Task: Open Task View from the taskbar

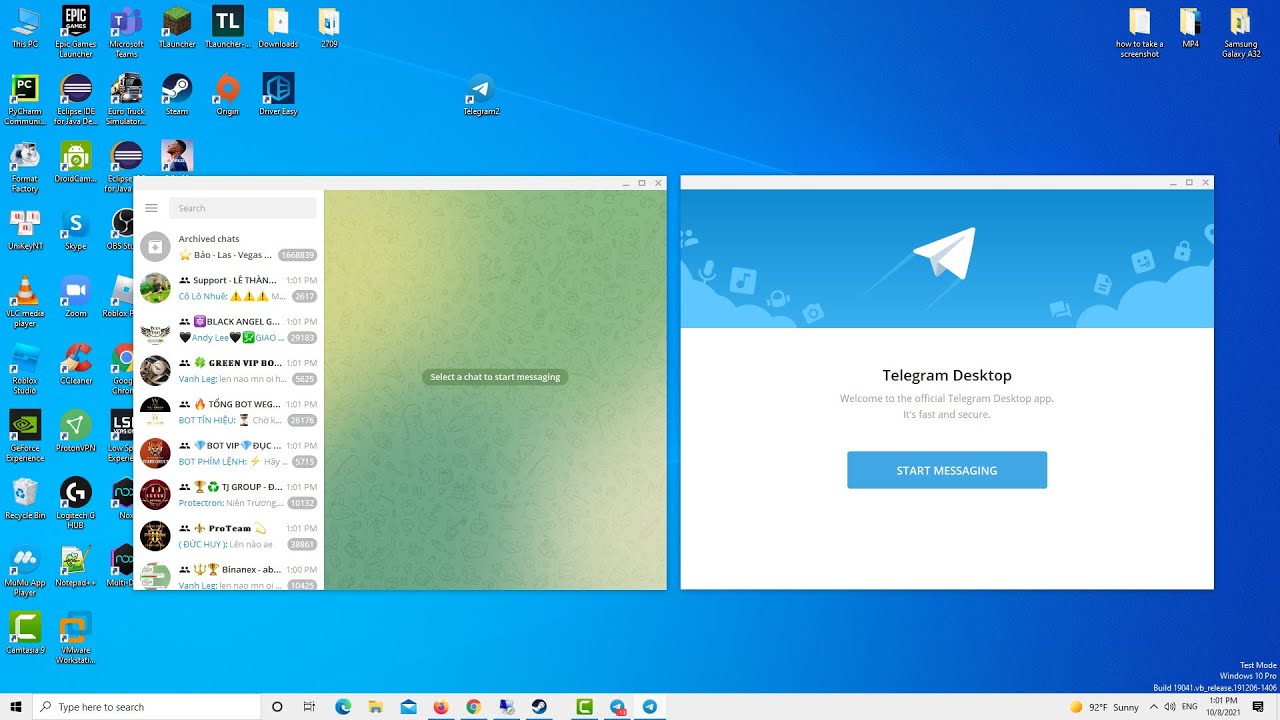Action: click(309, 707)
